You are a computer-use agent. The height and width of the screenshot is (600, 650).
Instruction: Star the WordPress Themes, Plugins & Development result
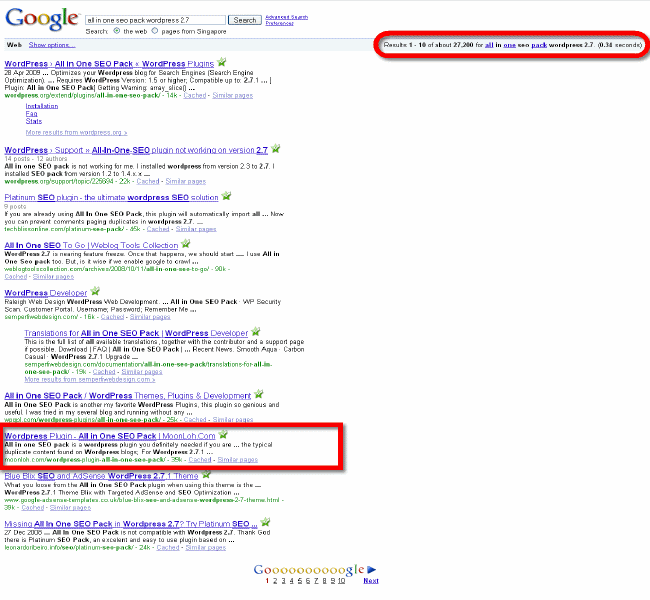[259, 394]
